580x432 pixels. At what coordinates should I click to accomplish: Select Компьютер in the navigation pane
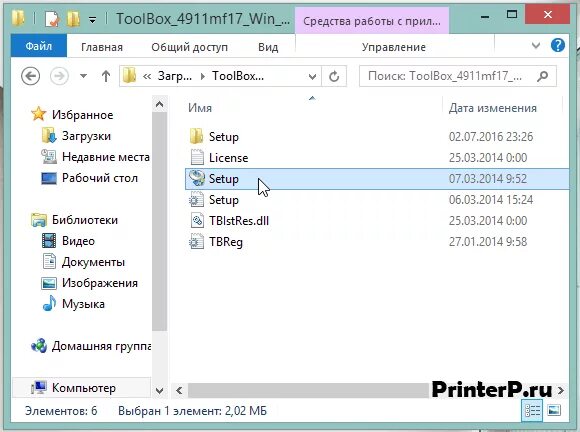(84, 388)
